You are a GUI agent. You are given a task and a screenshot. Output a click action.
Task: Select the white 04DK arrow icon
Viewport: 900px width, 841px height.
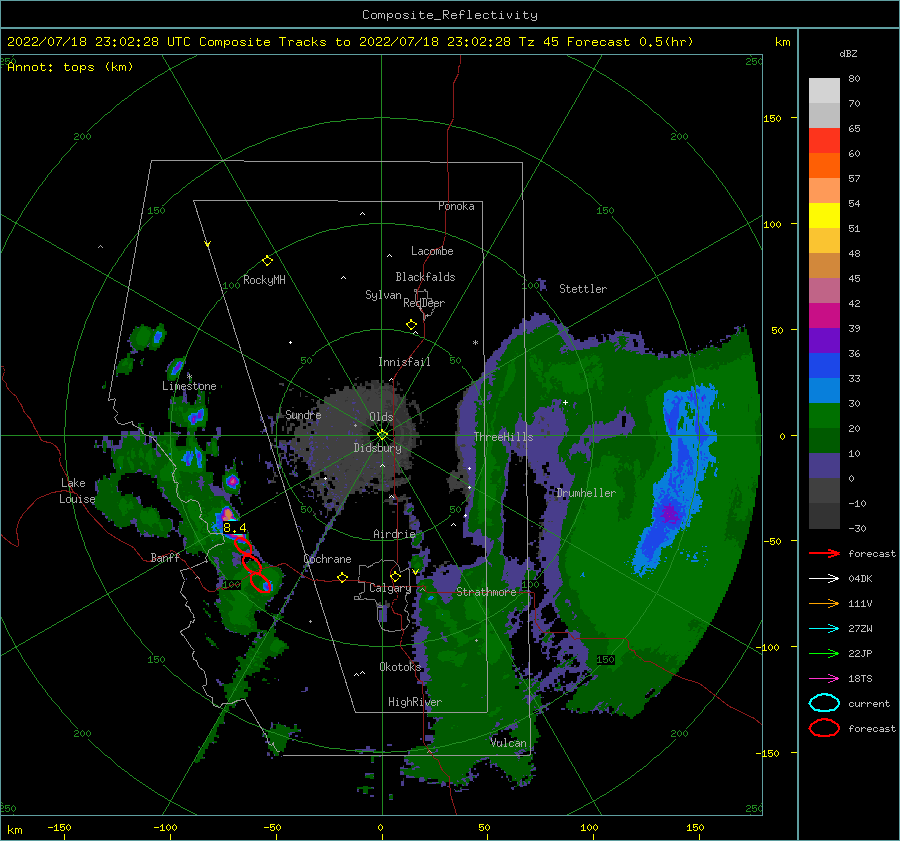[x=824, y=578]
